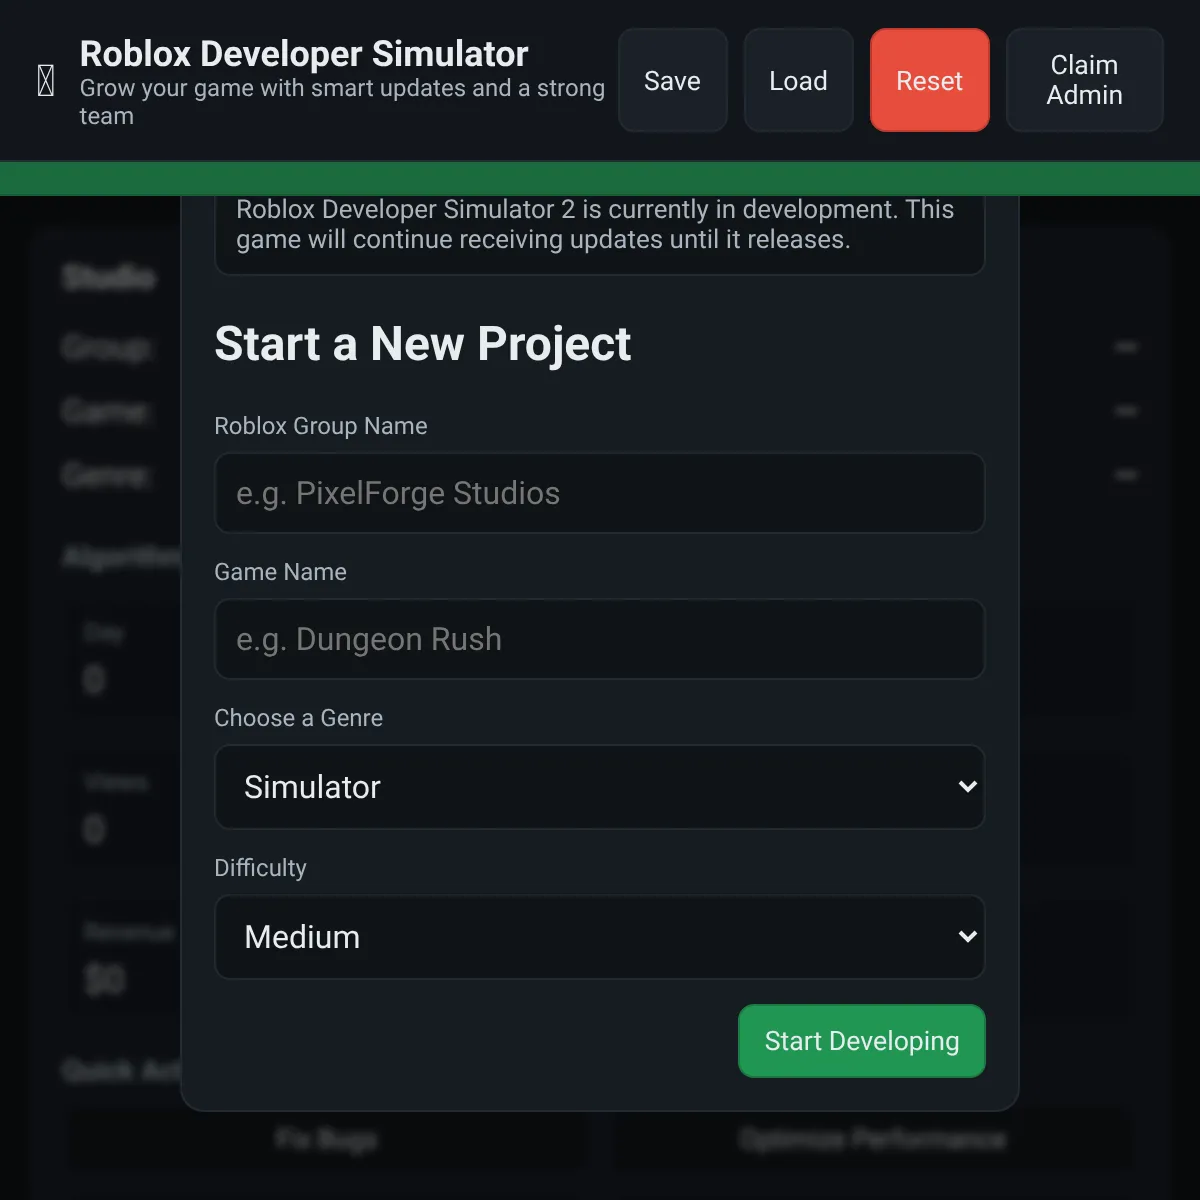Image resolution: width=1200 pixels, height=1200 pixels.
Task: Click the Game Name label
Action: (280, 572)
